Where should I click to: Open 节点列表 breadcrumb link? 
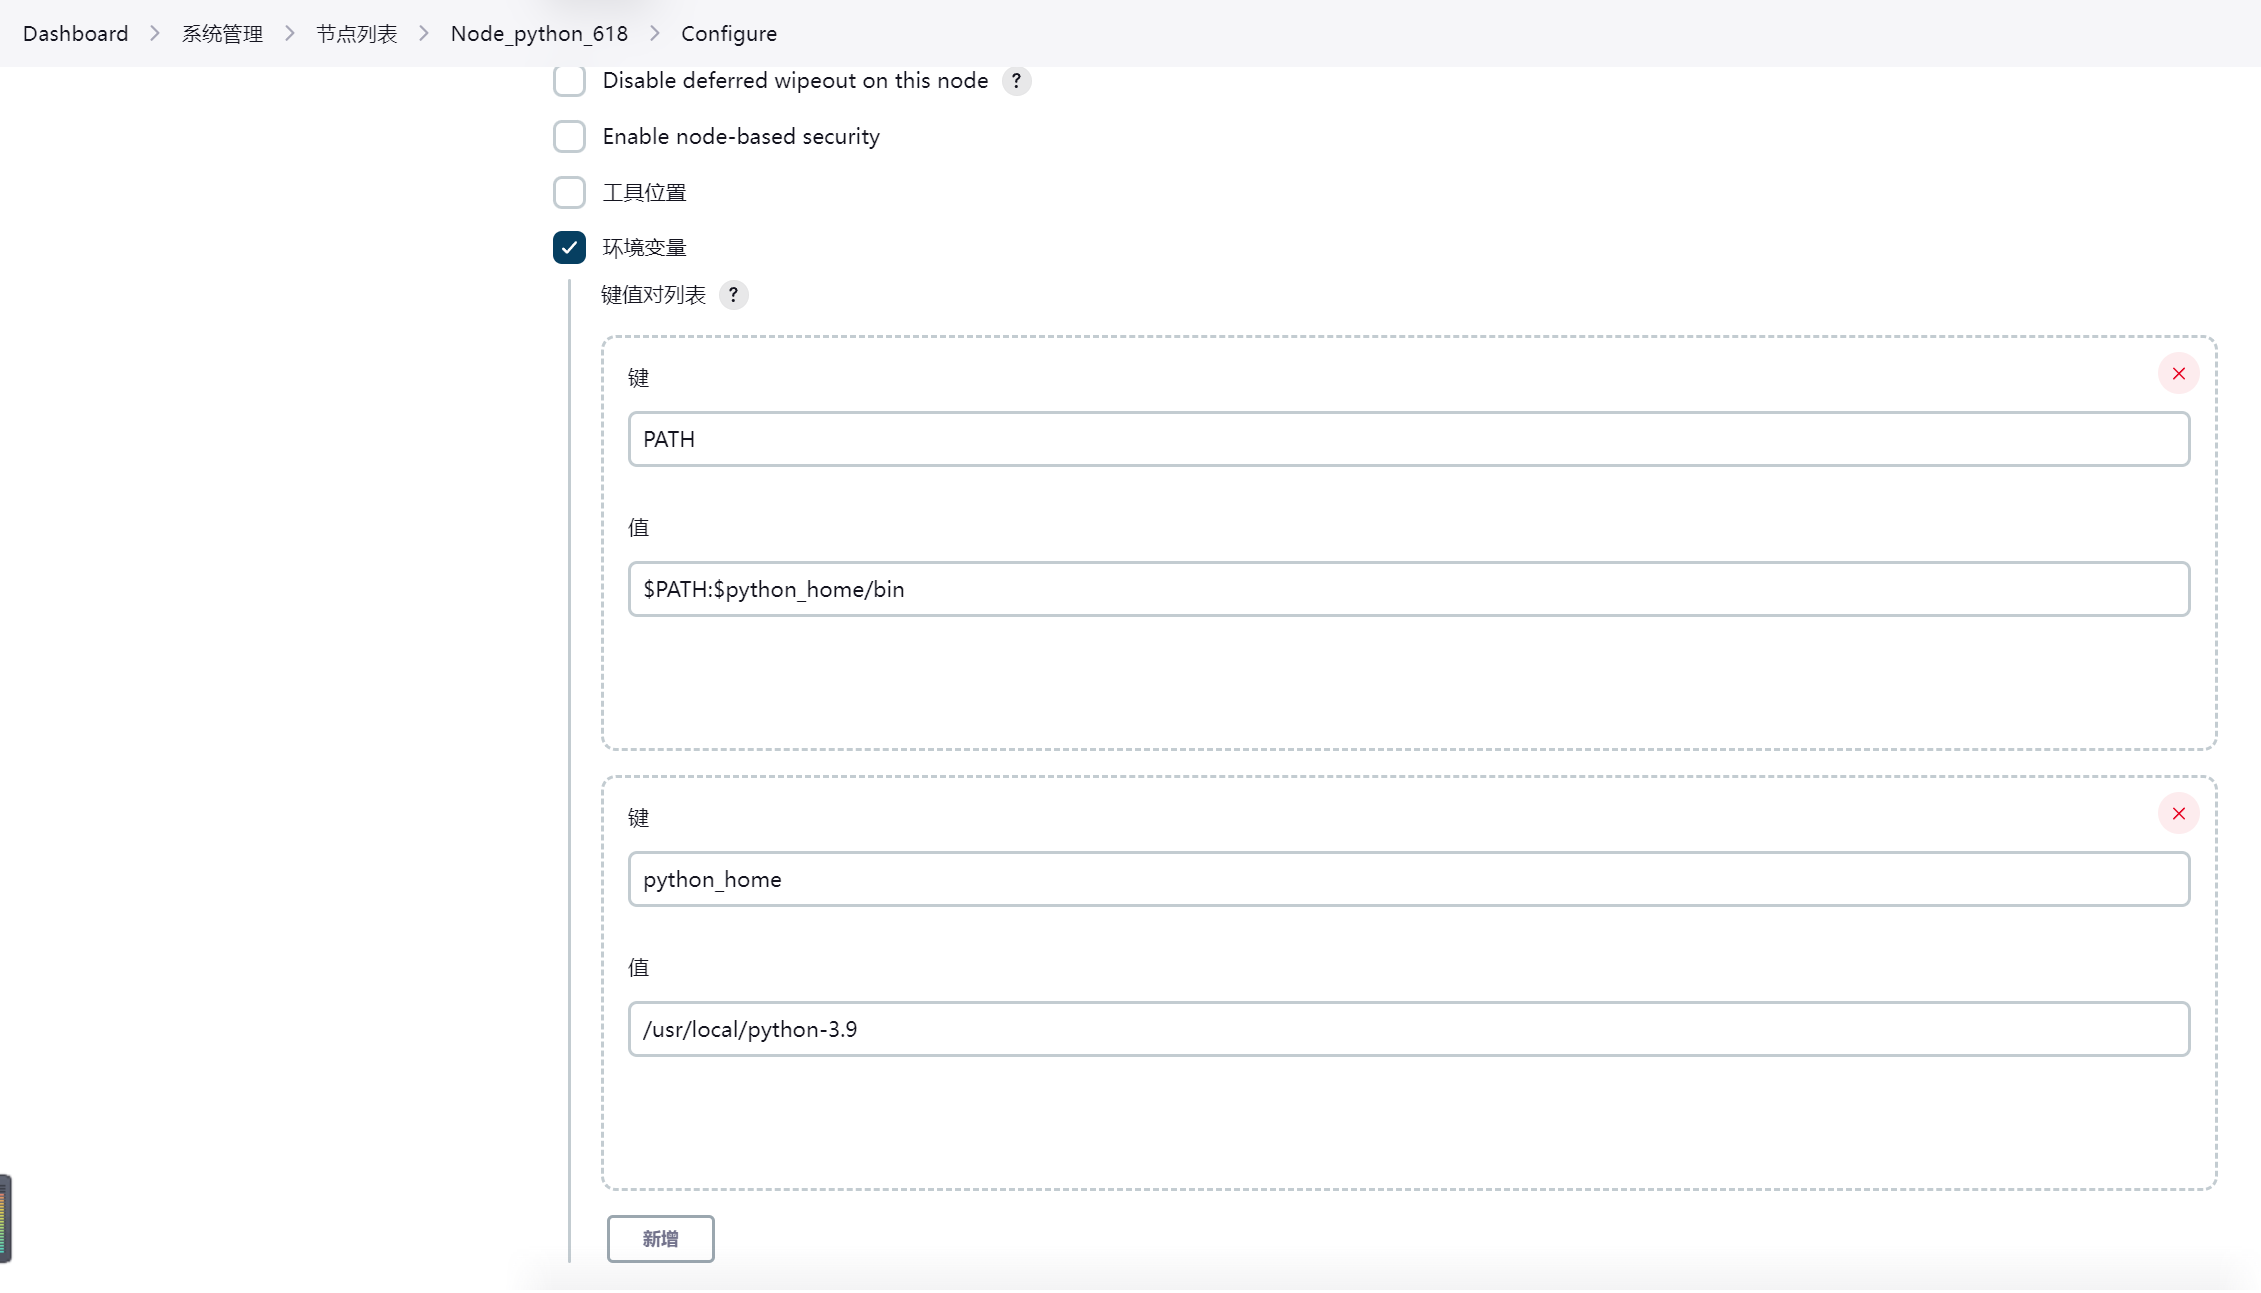[x=357, y=34]
